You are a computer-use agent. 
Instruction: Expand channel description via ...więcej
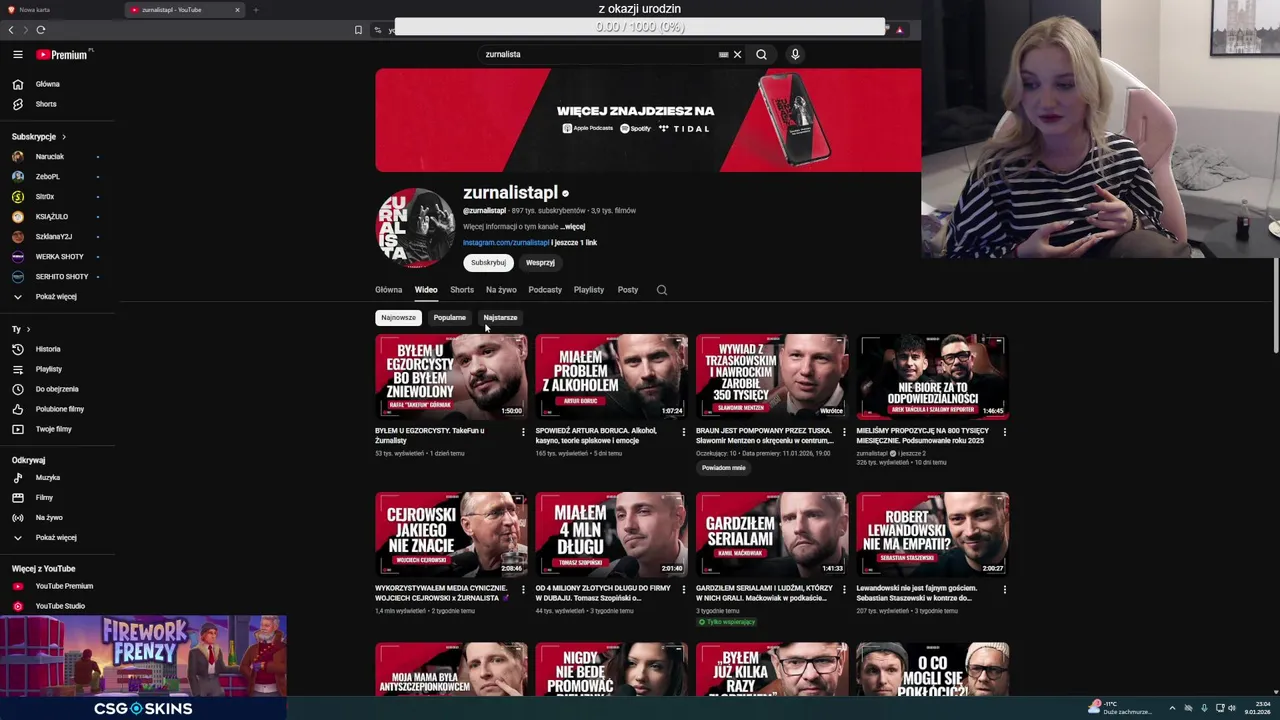click(x=572, y=227)
